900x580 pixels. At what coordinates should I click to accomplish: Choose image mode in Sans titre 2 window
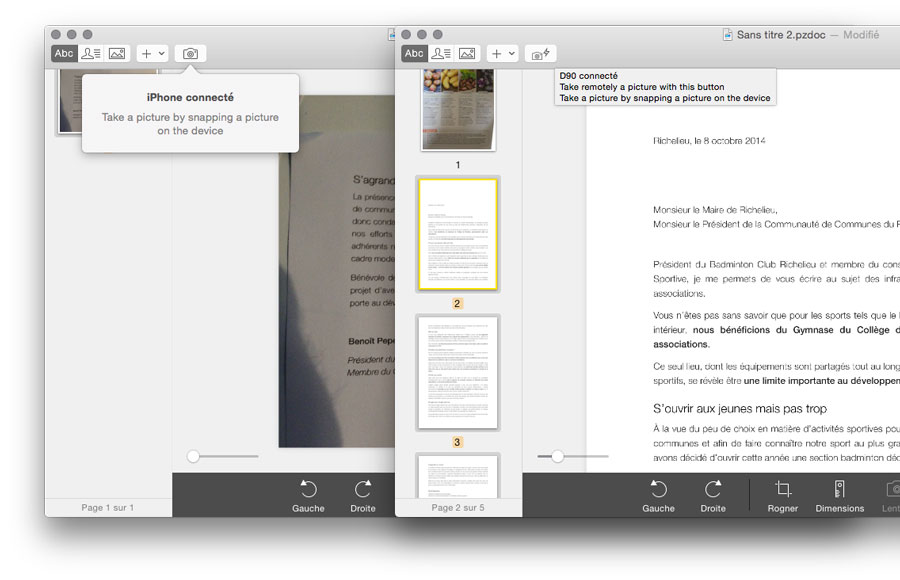coord(467,53)
